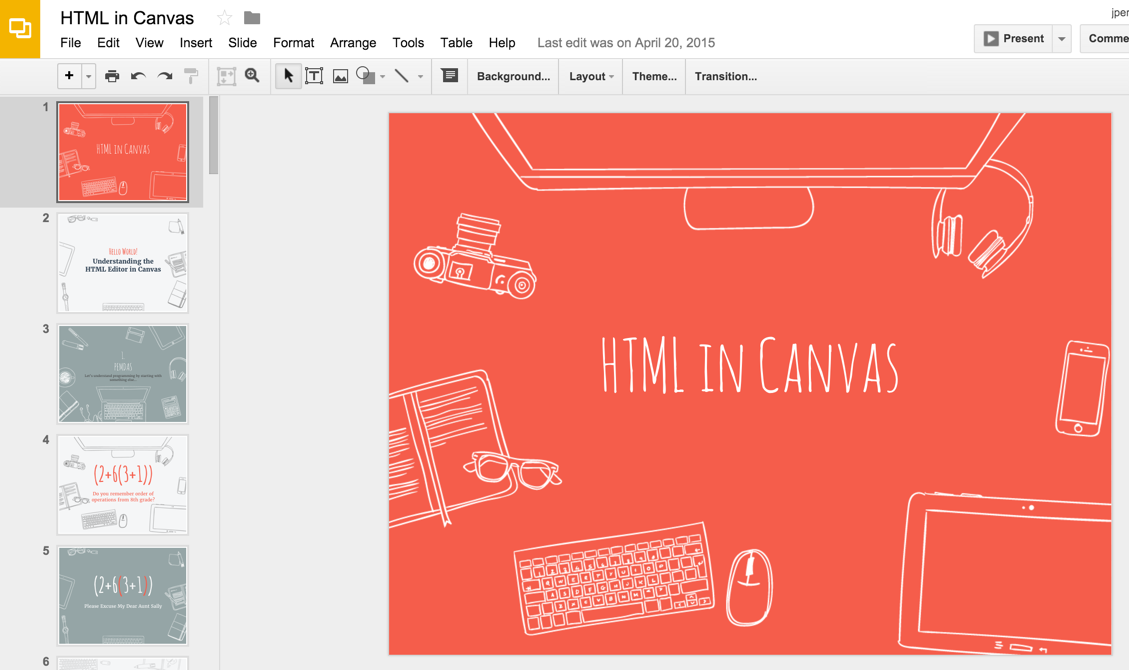Open the Arrange menu
Screen dimensions: 1129x670
353,42
